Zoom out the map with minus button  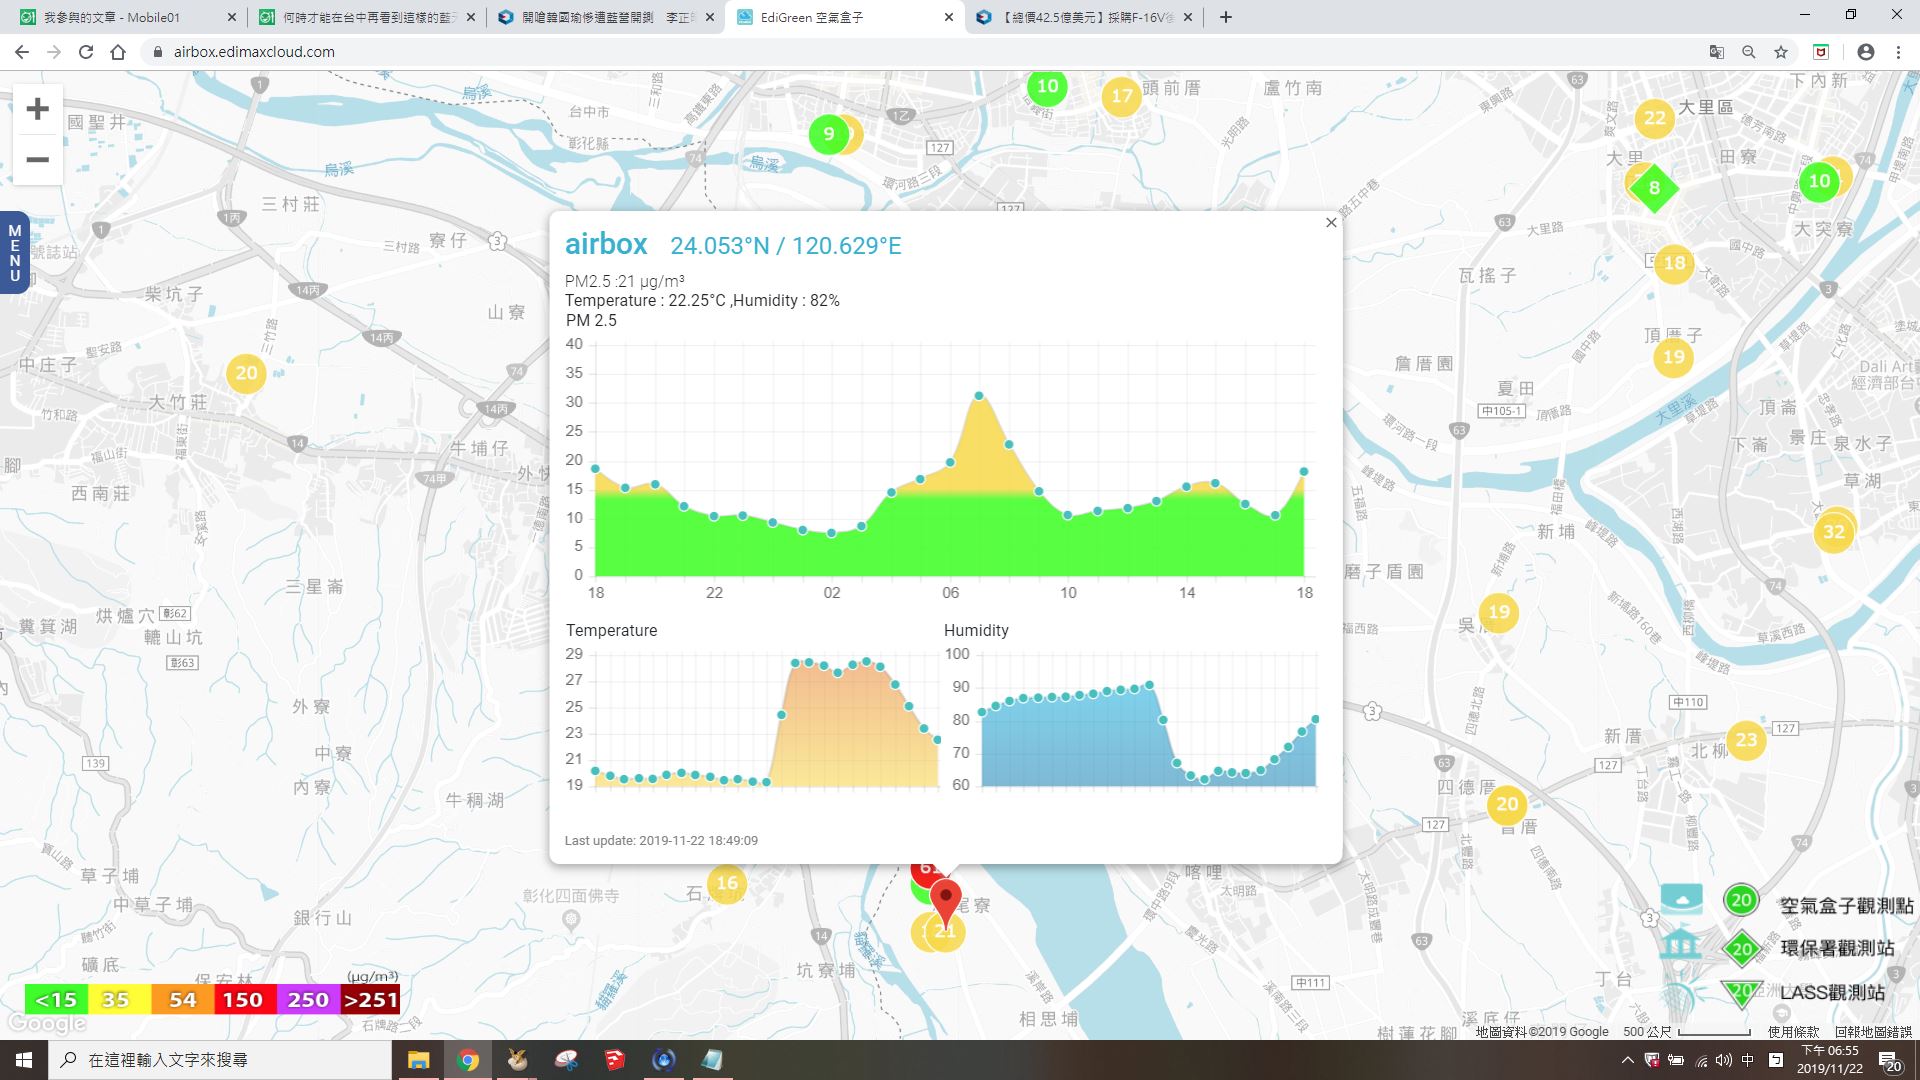[37, 160]
